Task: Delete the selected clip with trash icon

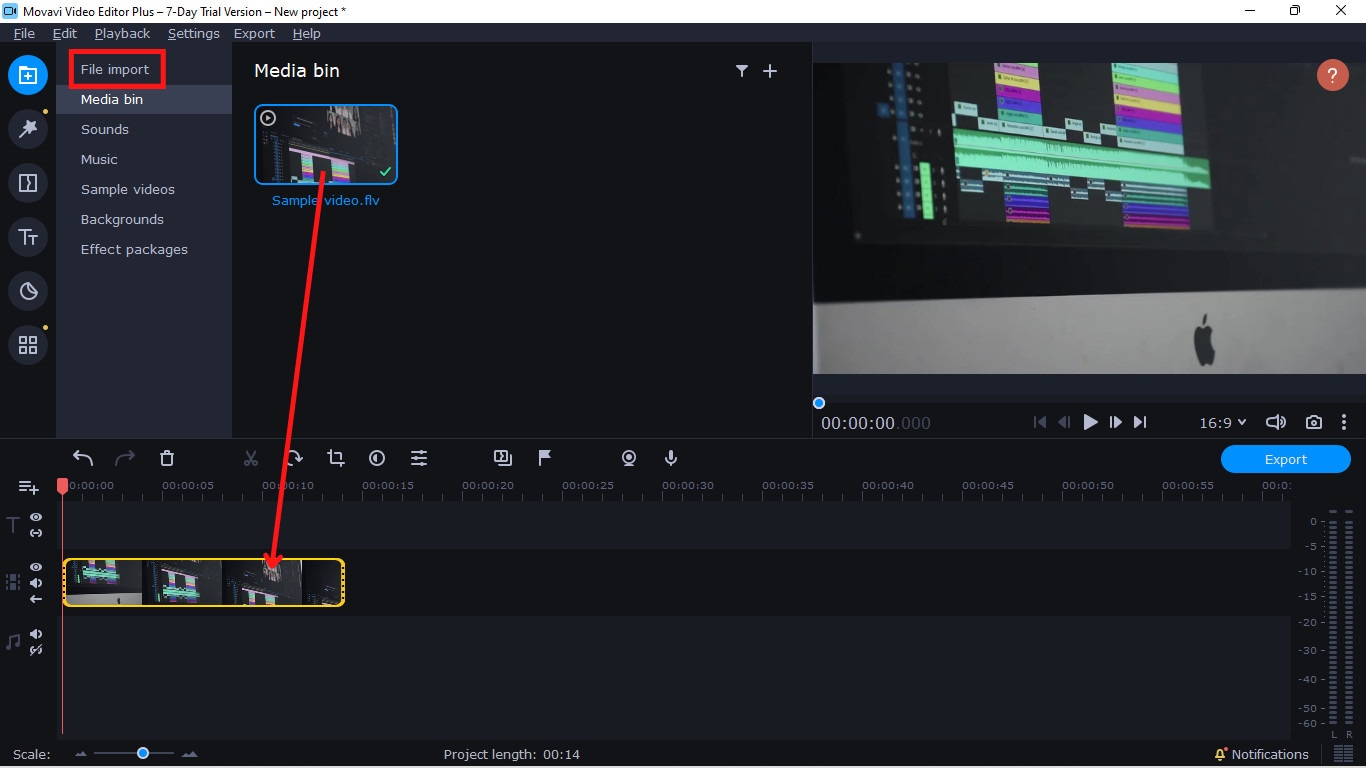Action: [x=167, y=458]
